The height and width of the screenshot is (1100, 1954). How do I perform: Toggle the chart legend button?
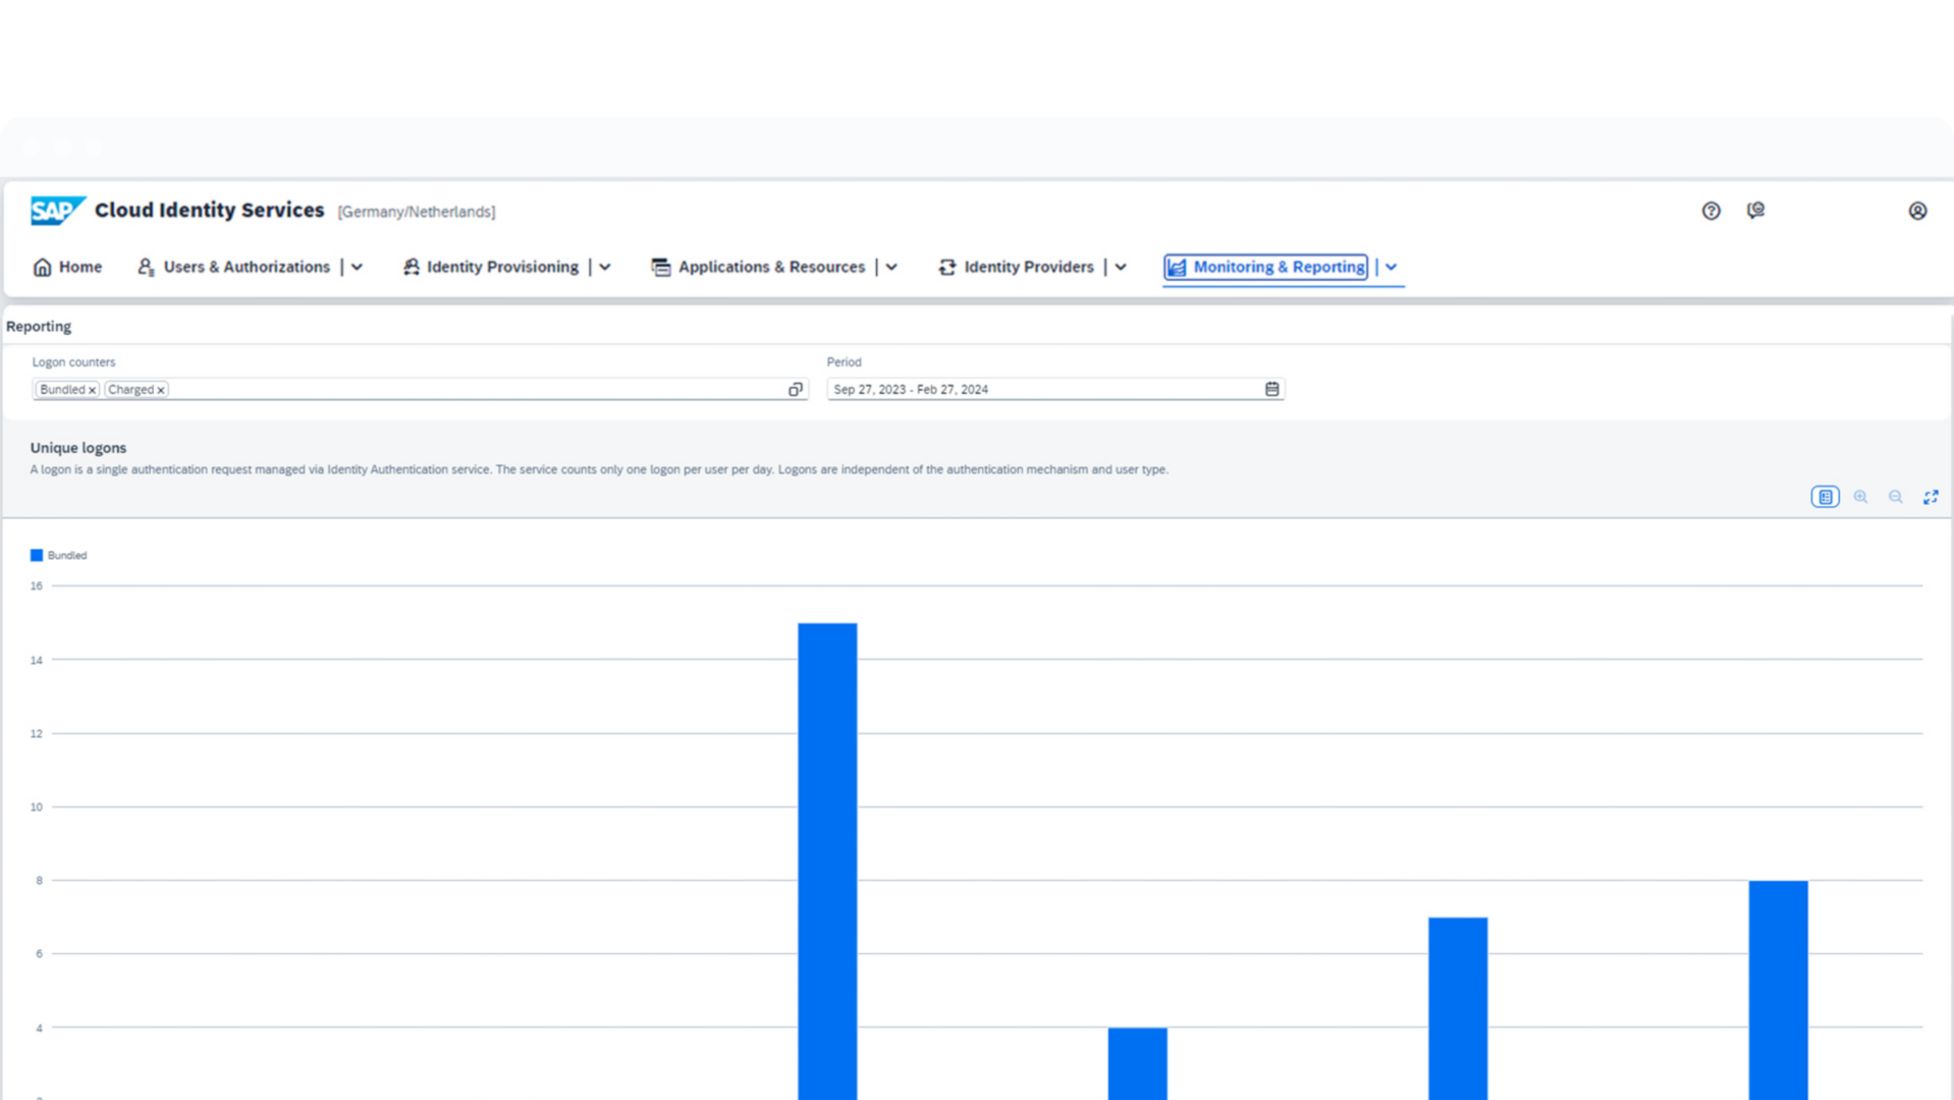tap(1825, 497)
